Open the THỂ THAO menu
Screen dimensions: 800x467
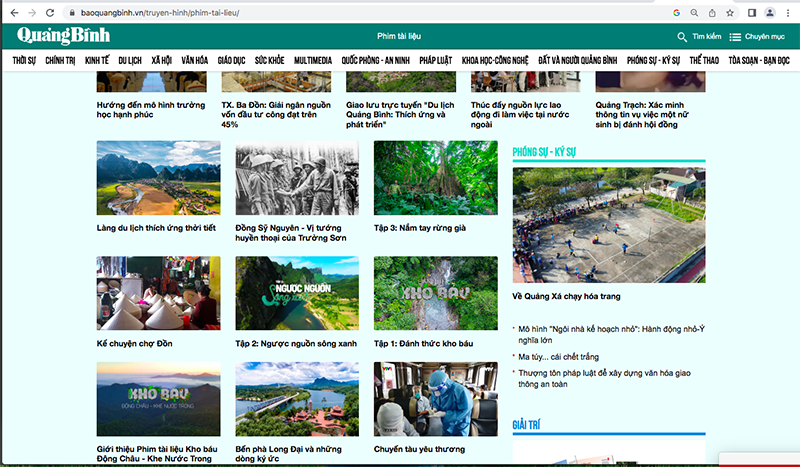[x=704, y=60]
